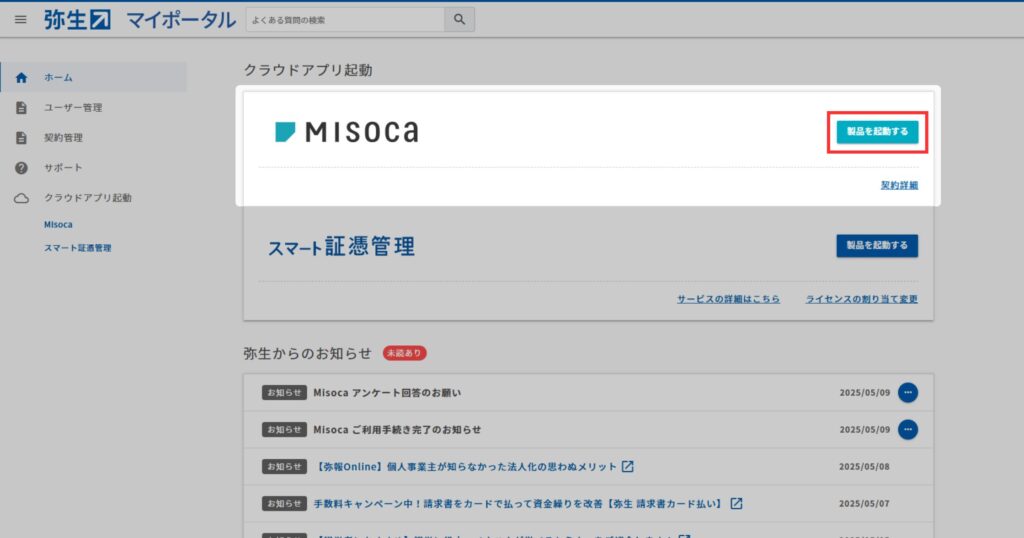Click the お知らせ tag on アンケート row
The image size is (1024, 538).
(284, 392)
